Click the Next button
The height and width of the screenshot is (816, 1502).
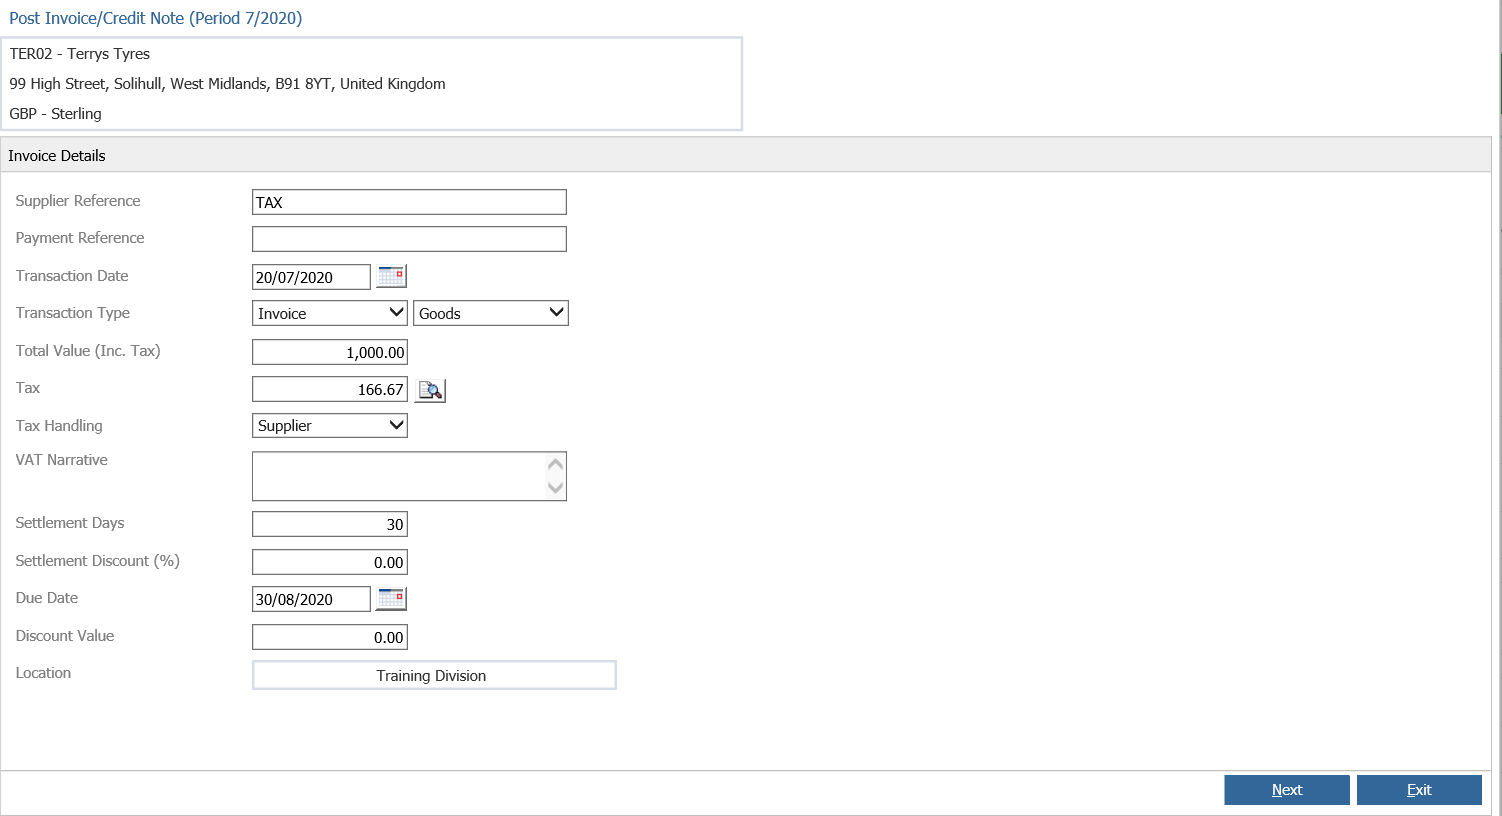tap(1287, 789)
